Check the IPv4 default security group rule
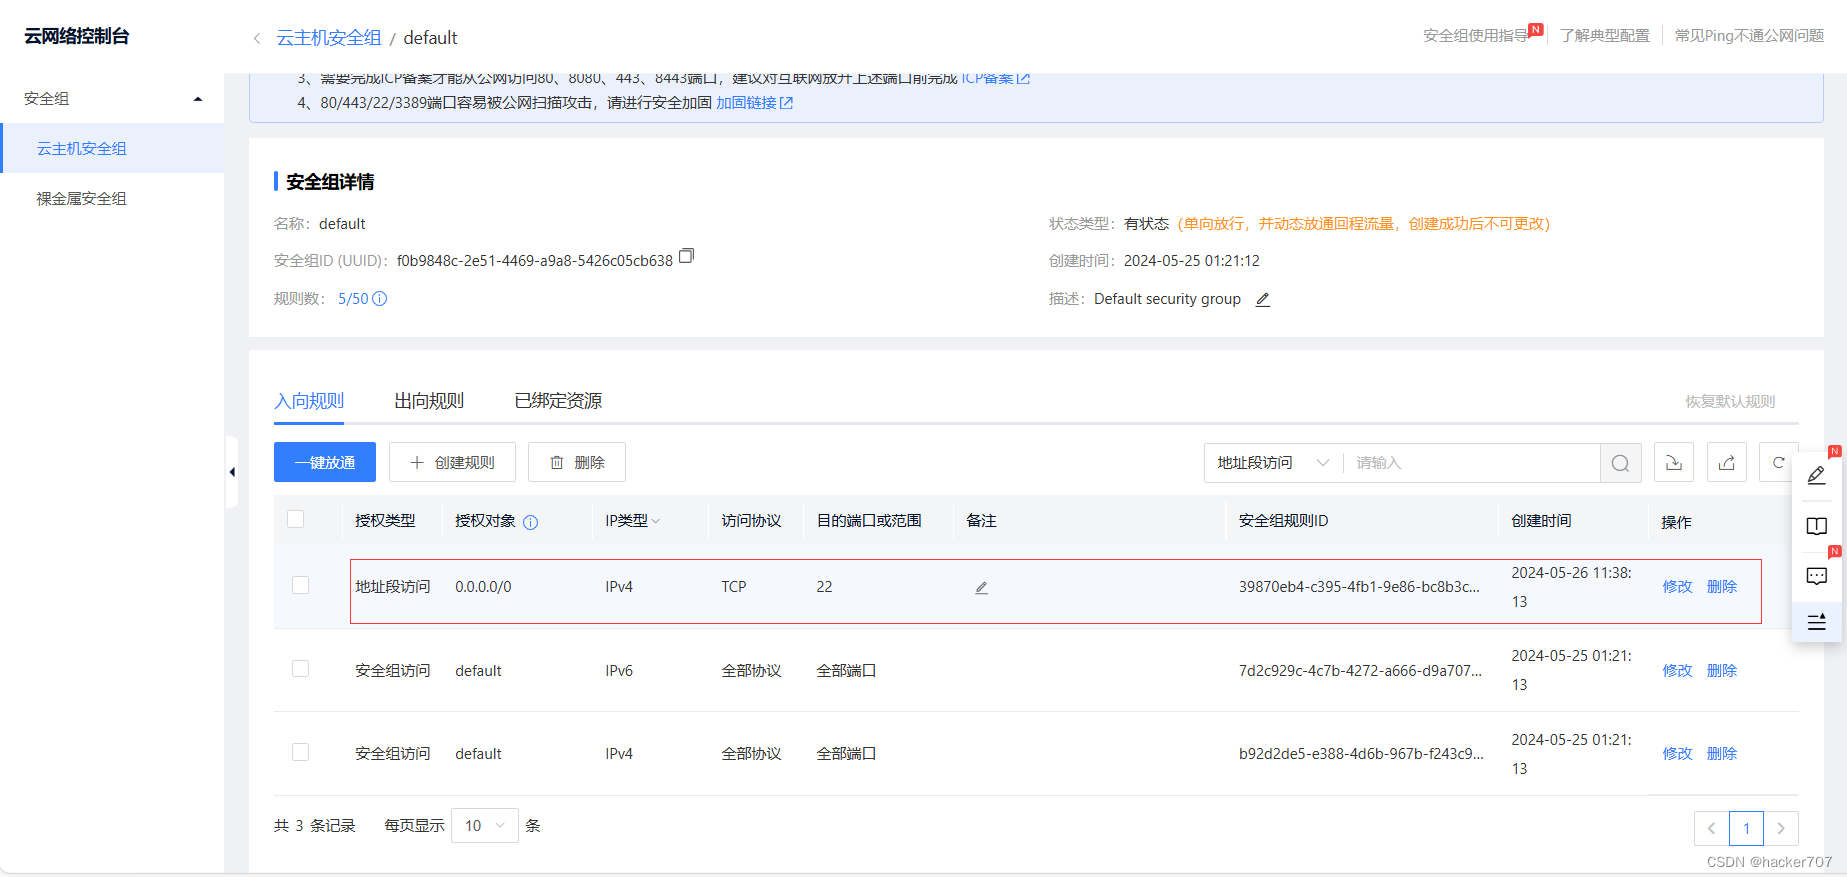Image resolution: width=1847 pixels, height=877 pixels. [300, 752]
